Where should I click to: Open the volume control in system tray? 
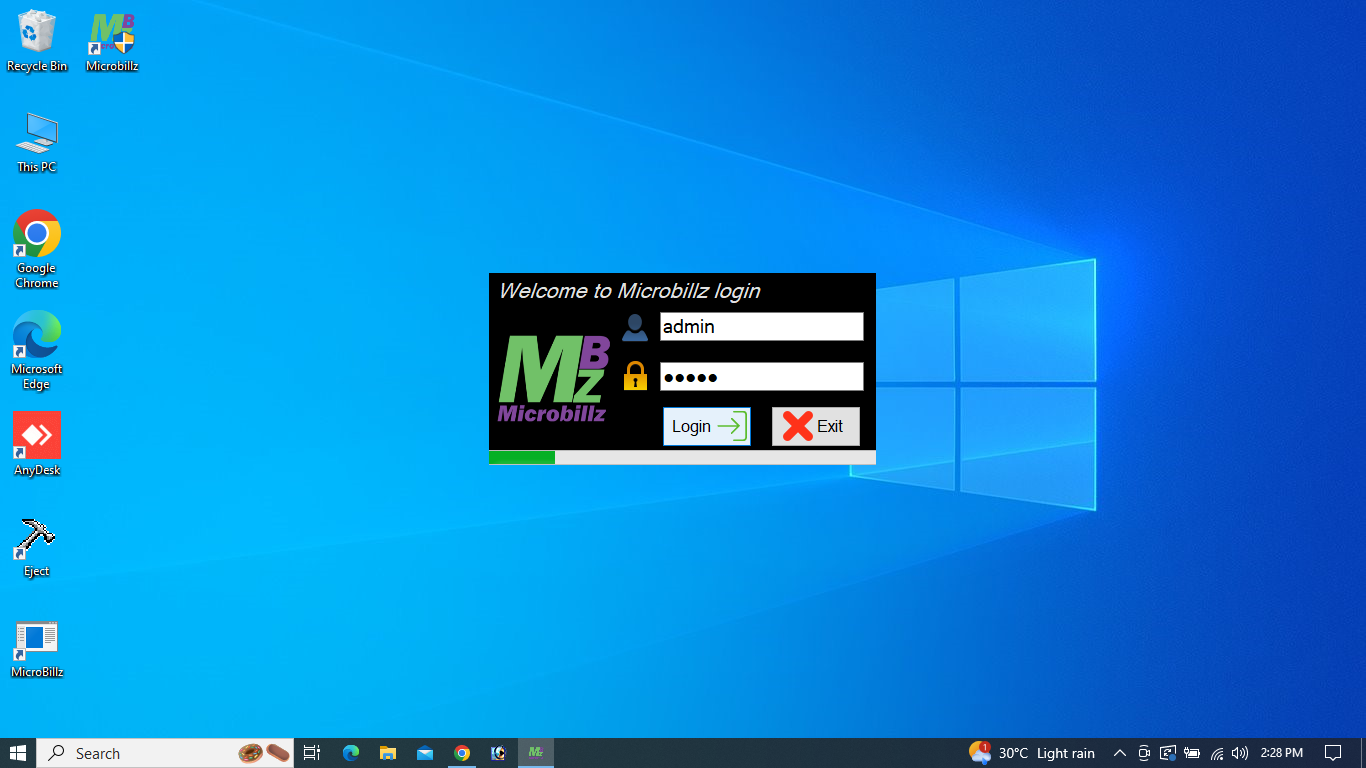1240,753
